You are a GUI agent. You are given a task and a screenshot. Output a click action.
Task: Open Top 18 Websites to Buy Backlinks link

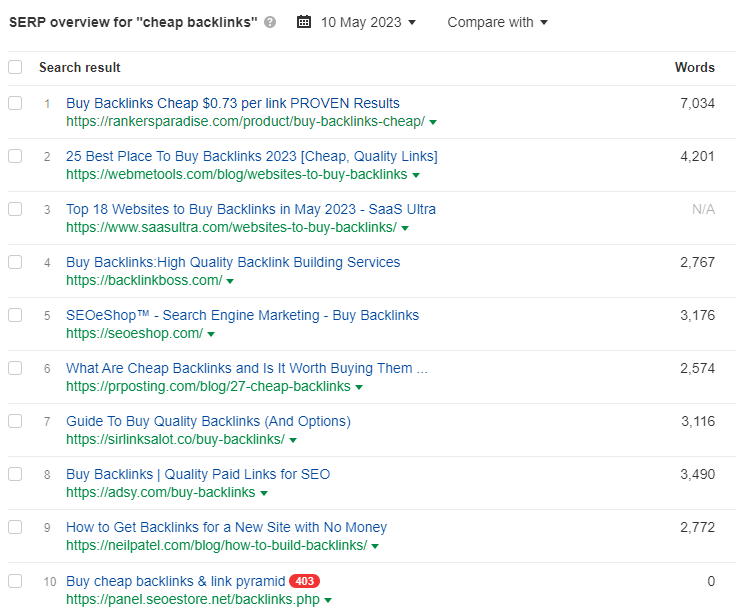(251, 209)
